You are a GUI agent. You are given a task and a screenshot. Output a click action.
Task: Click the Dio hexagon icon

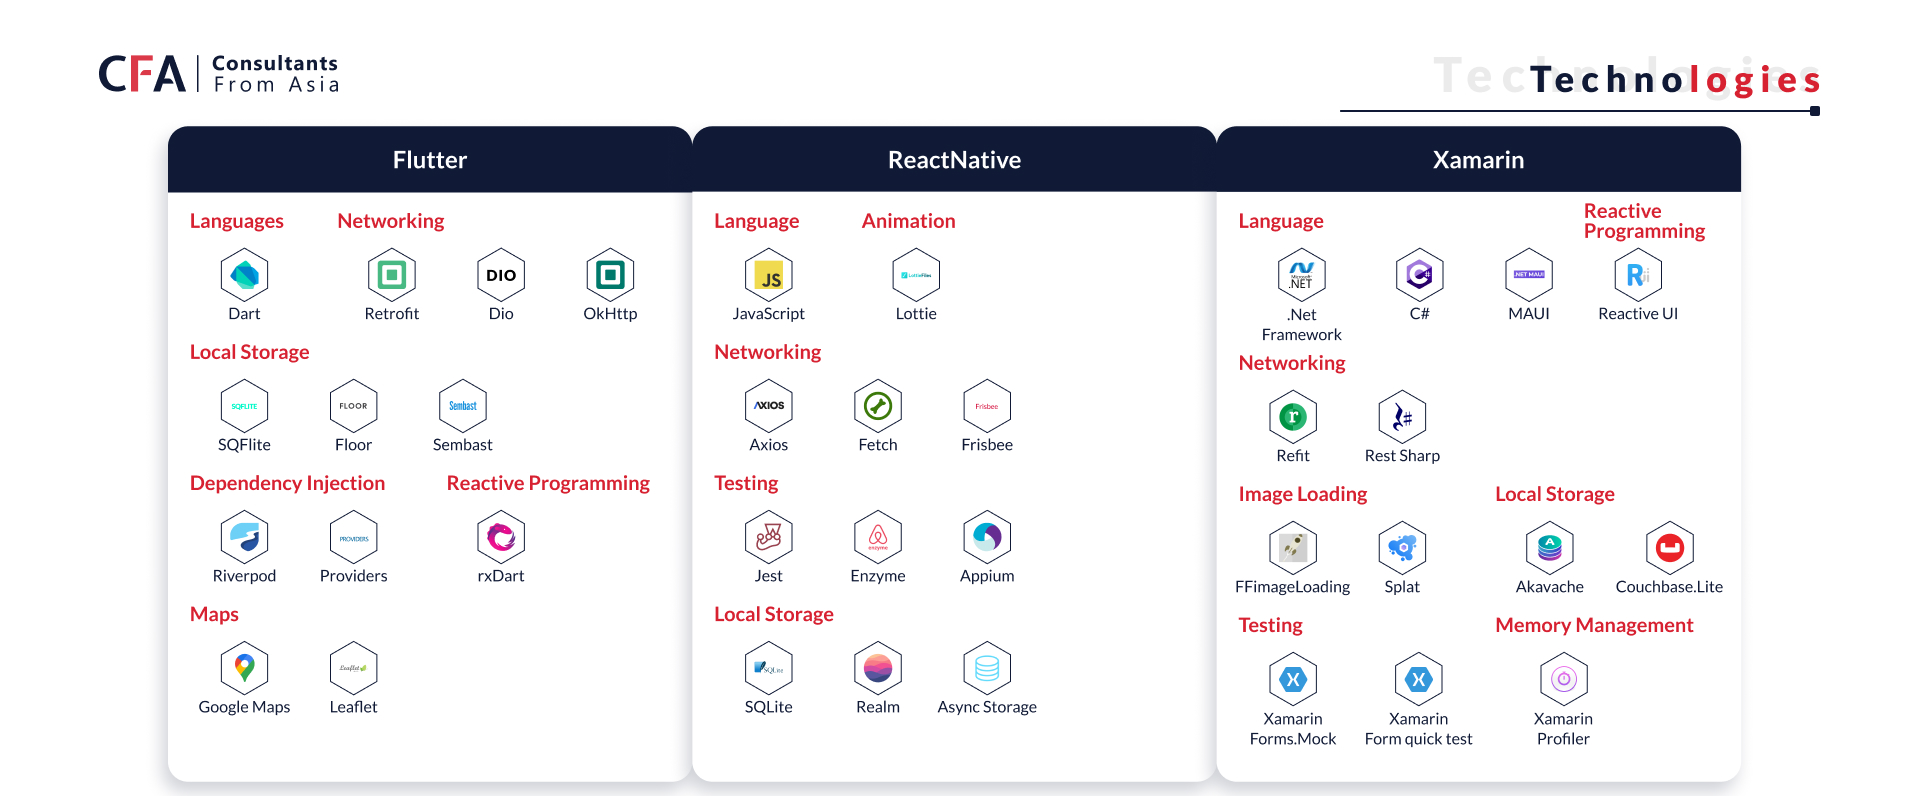(501, 275)
